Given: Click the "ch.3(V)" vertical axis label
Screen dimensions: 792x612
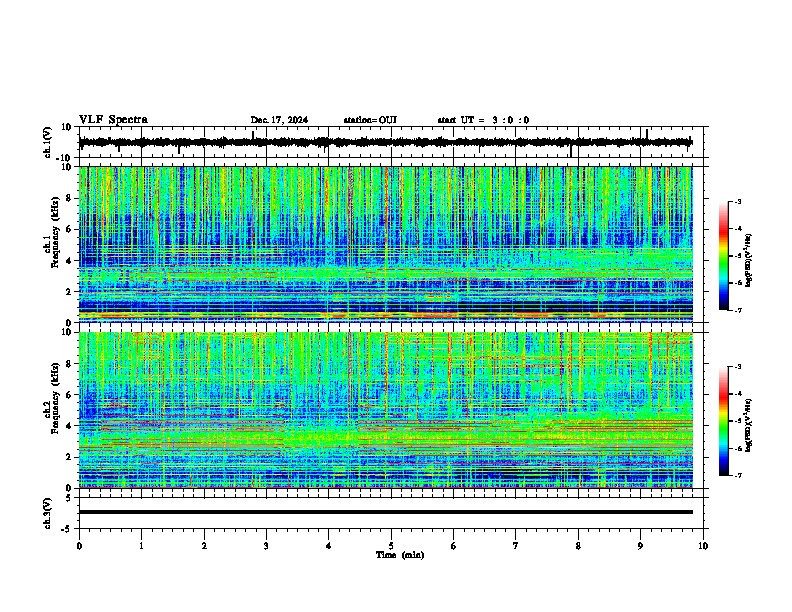Looking at the screenshot, I should tap(48, 514).
